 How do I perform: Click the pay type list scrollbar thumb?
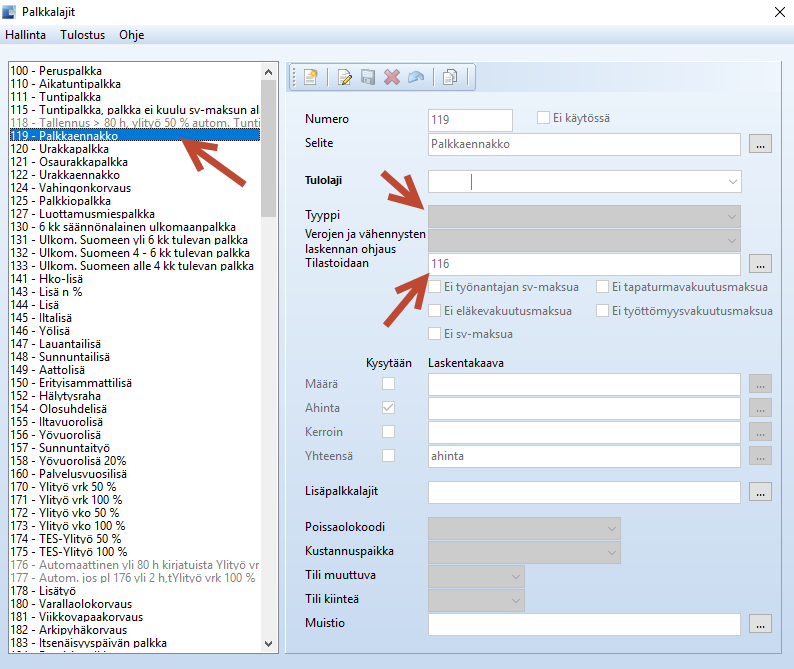point(268,148)
